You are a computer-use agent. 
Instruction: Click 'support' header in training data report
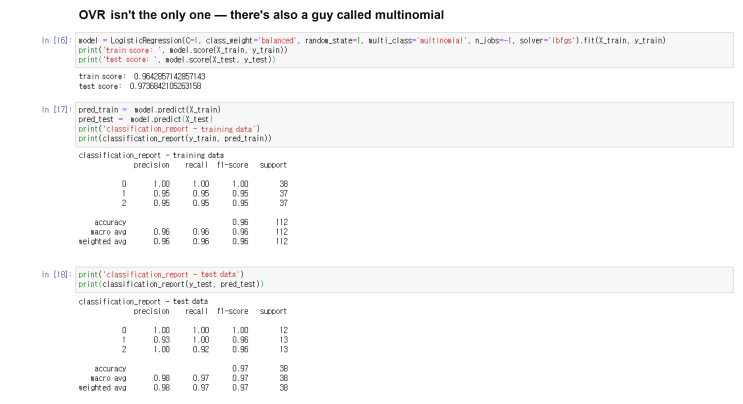coord(273,165)
